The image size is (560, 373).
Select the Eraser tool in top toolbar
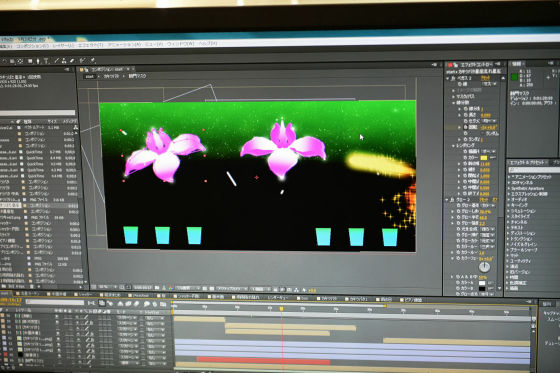[x=72, y=61]
